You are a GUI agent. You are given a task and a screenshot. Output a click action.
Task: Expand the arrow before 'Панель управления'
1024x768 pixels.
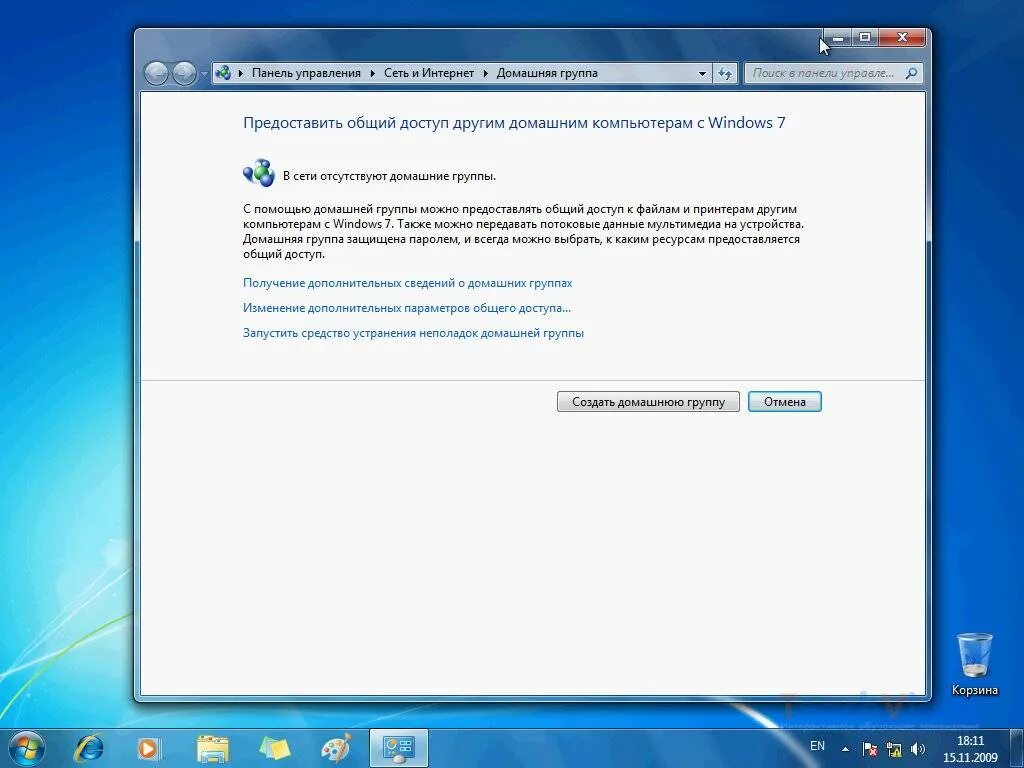click(x=241, y=73)
